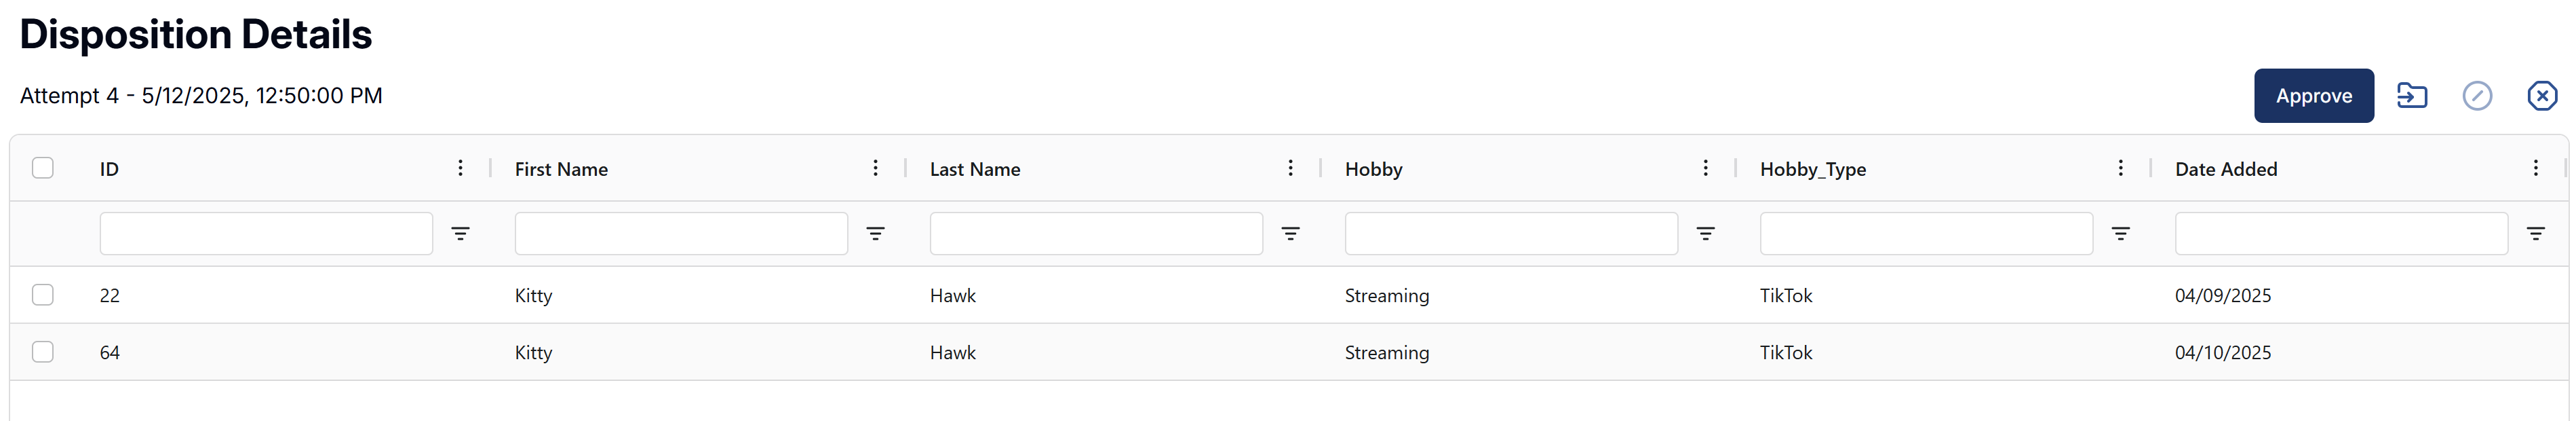Click the move-to-folder icon beside Approve
Image resolution: width=2576 pixels, height=421 pixels.
(x=2412, y=96)
